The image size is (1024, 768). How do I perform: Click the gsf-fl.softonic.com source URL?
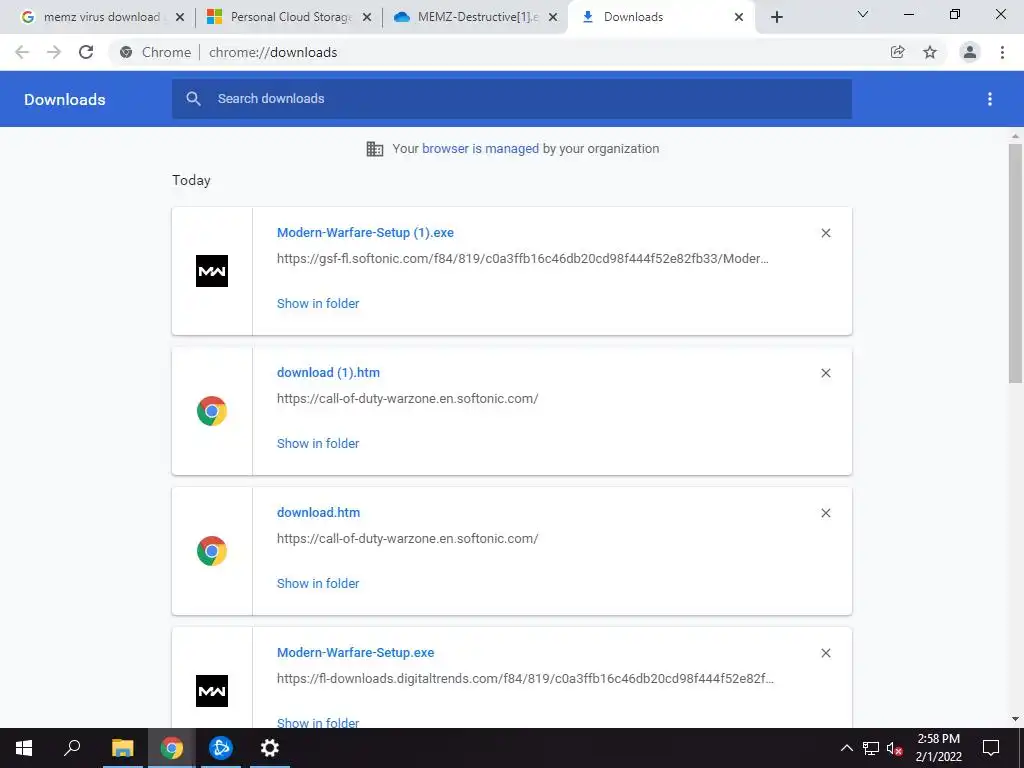point(522,259)
